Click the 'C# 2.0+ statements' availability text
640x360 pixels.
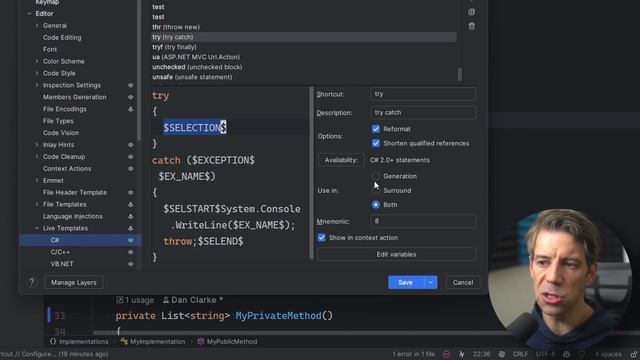click(400, 160)
